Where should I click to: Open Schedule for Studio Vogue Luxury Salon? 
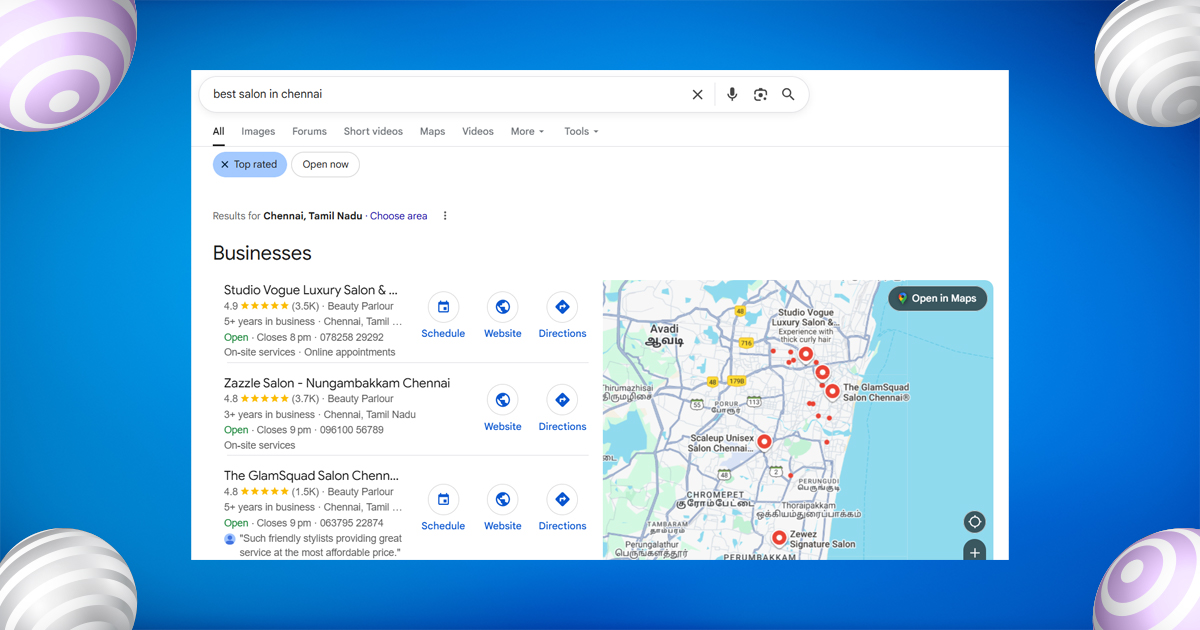(443, 307)
